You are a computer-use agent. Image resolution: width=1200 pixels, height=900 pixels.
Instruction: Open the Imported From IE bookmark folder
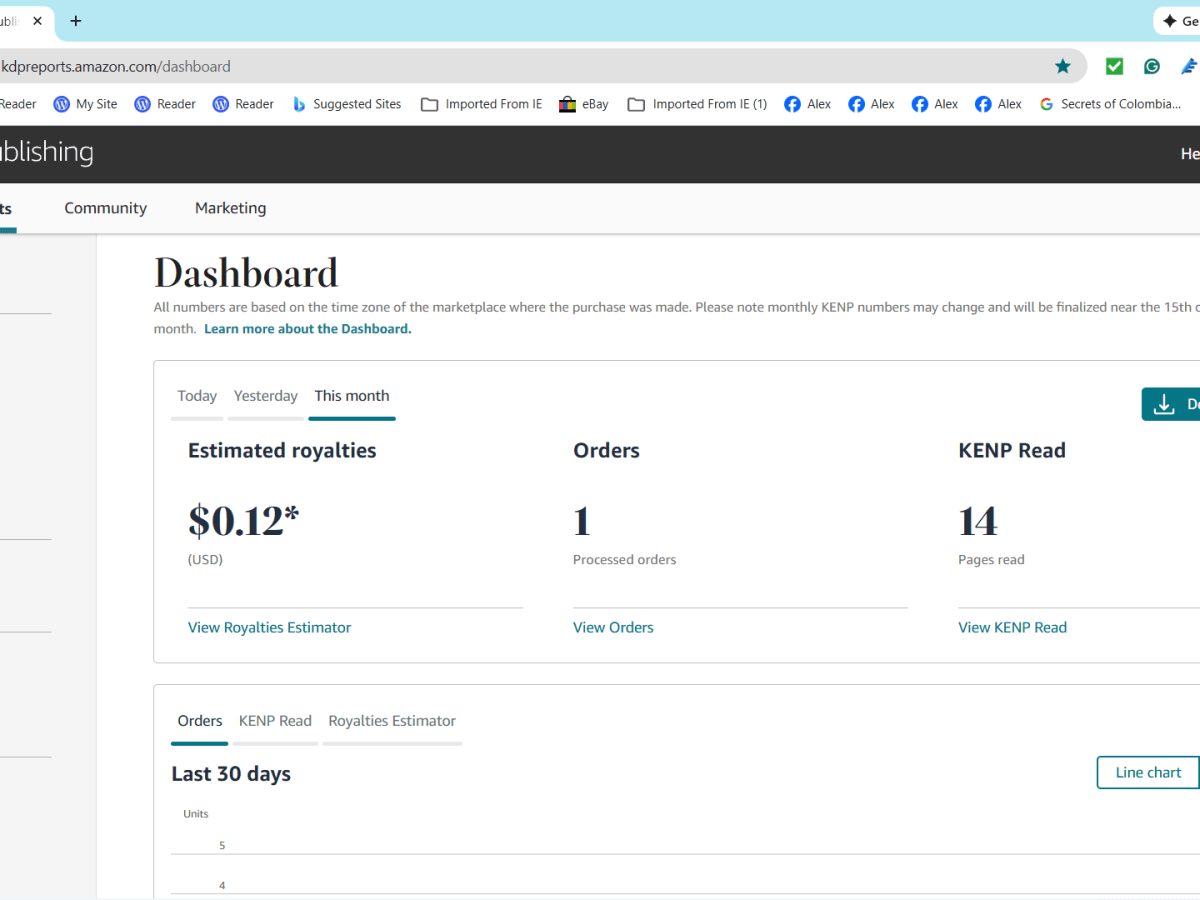481,104
